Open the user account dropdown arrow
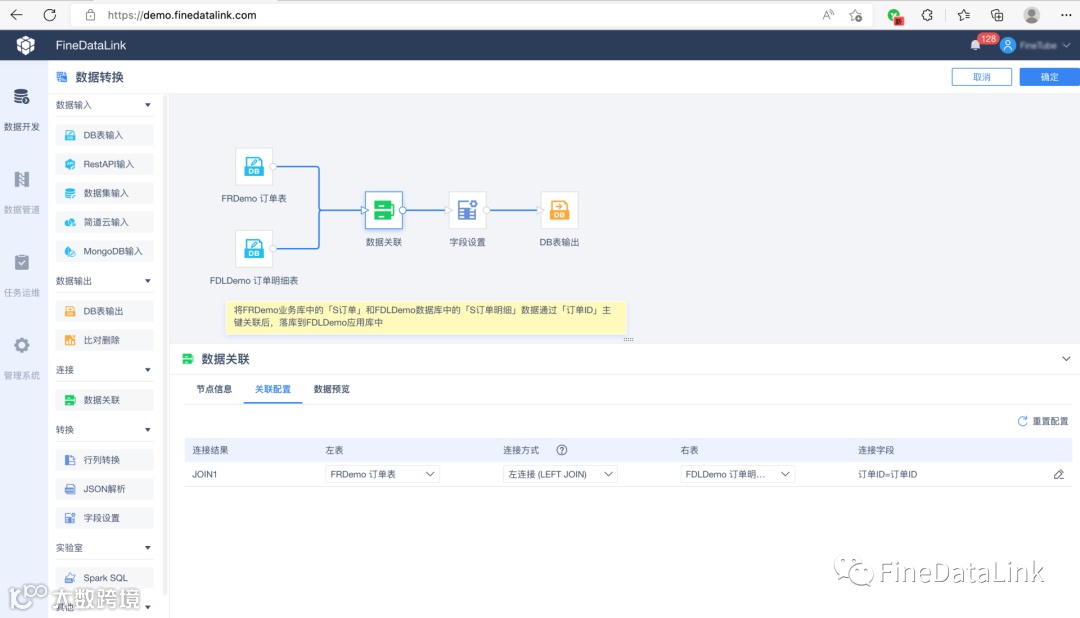The height and width of the screenshot is (618, 1080). [1066, 45]
